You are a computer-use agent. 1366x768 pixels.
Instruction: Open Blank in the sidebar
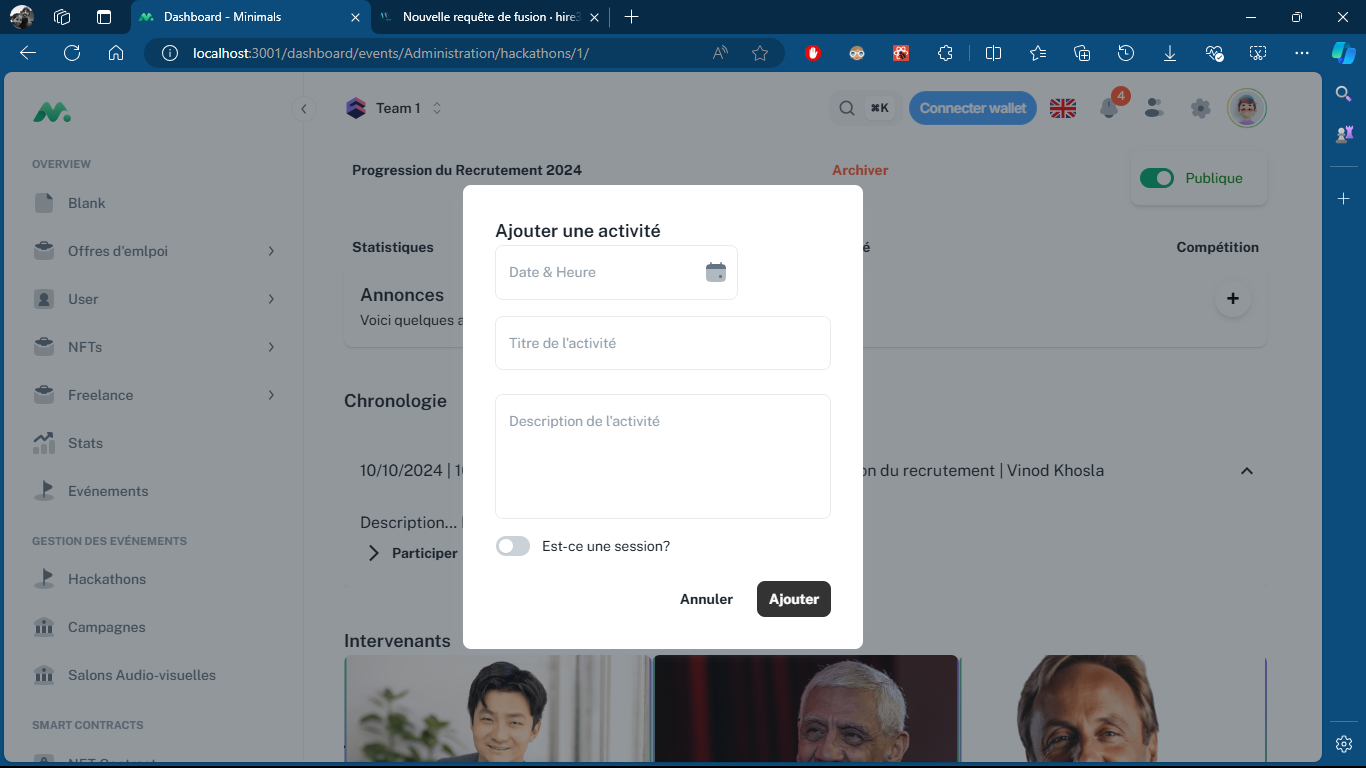pyautogui.click(x=154, y=203)
